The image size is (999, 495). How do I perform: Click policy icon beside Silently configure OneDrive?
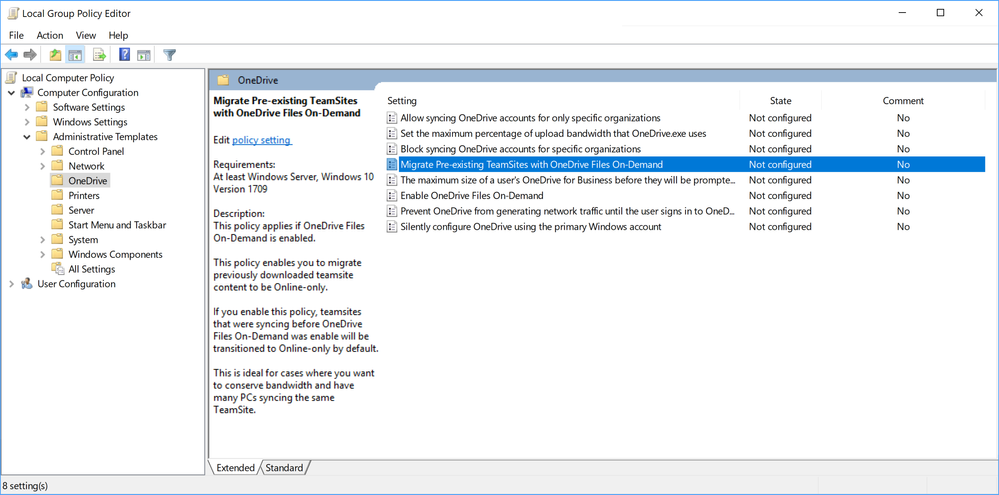point(392,227)
